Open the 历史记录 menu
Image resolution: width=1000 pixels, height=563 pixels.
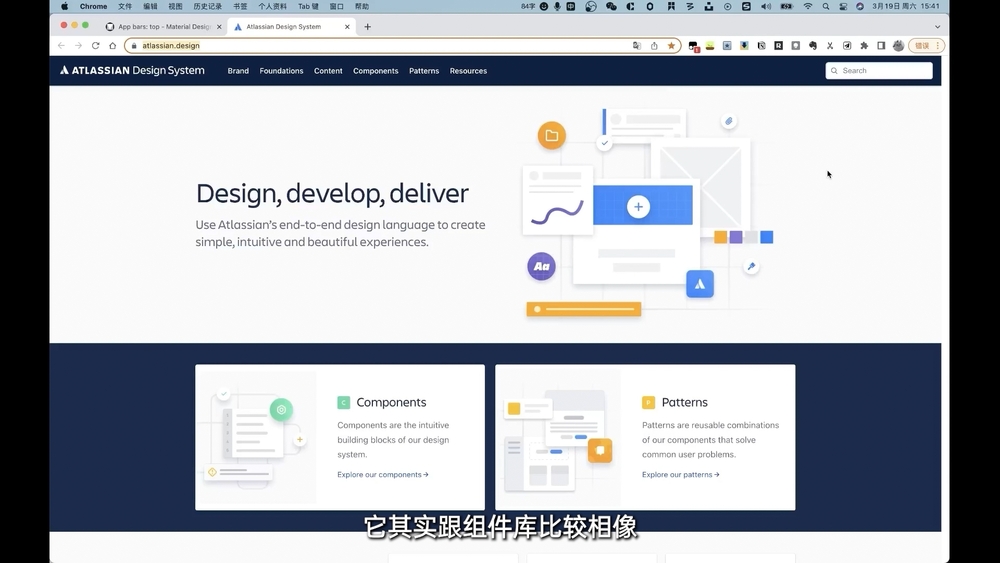pos(207,6)
